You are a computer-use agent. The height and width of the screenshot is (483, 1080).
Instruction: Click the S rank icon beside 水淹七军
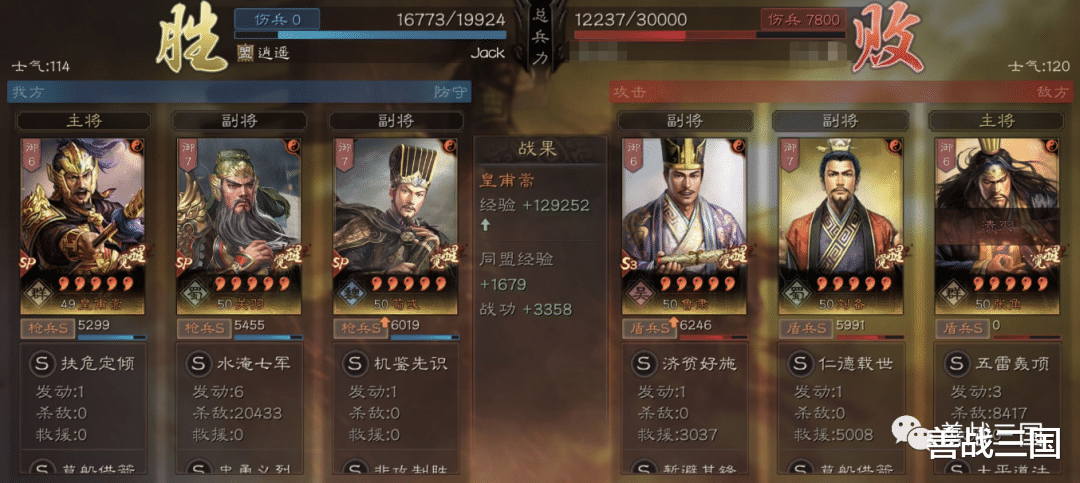(198, 363)
